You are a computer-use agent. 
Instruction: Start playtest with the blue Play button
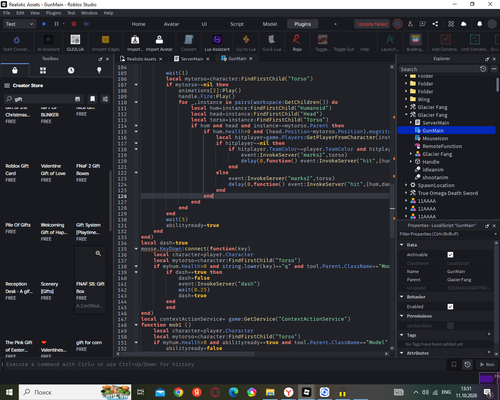[44, 24]
